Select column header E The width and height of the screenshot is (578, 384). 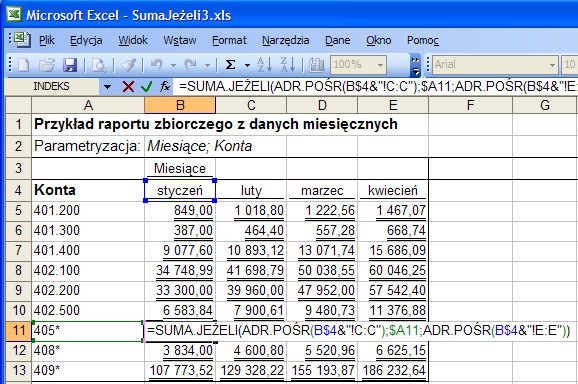coord(393,105)
